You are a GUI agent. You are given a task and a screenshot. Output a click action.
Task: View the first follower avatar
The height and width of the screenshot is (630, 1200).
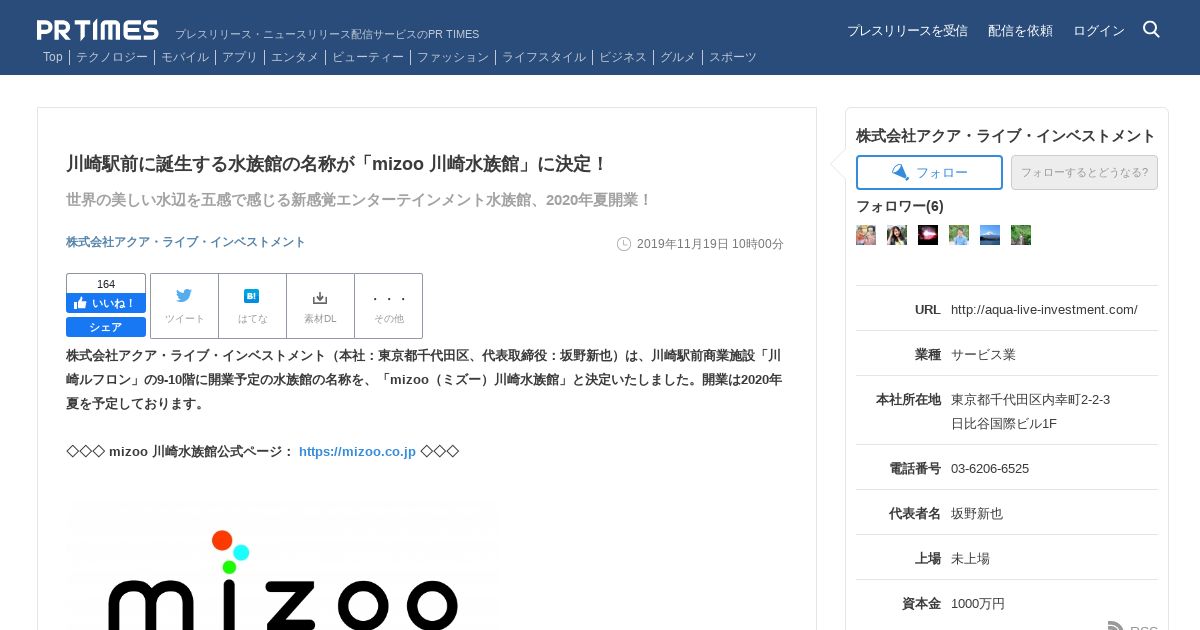[x=866, y=235]
